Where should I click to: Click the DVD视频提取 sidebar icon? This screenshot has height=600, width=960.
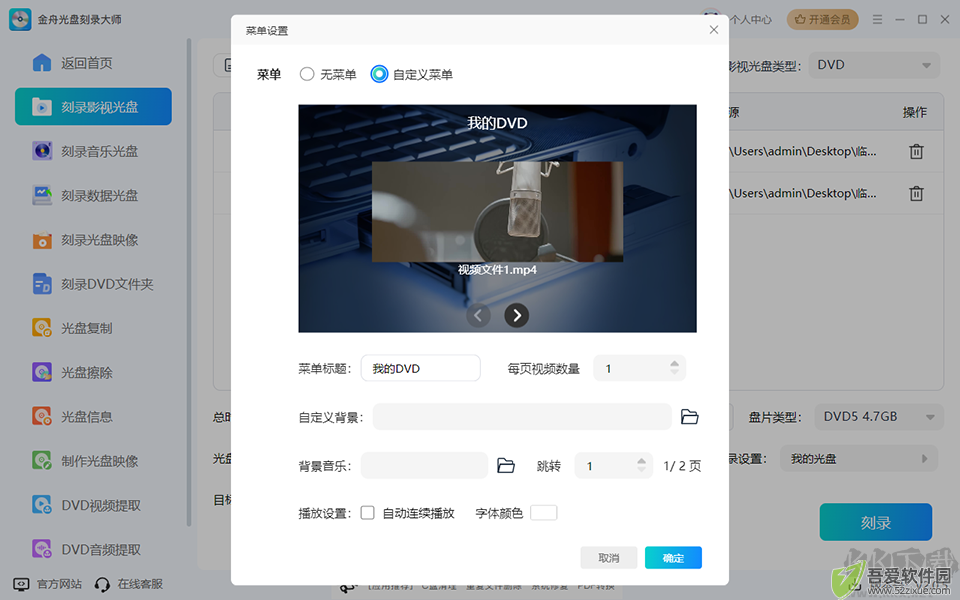click(x=42, y=505)
